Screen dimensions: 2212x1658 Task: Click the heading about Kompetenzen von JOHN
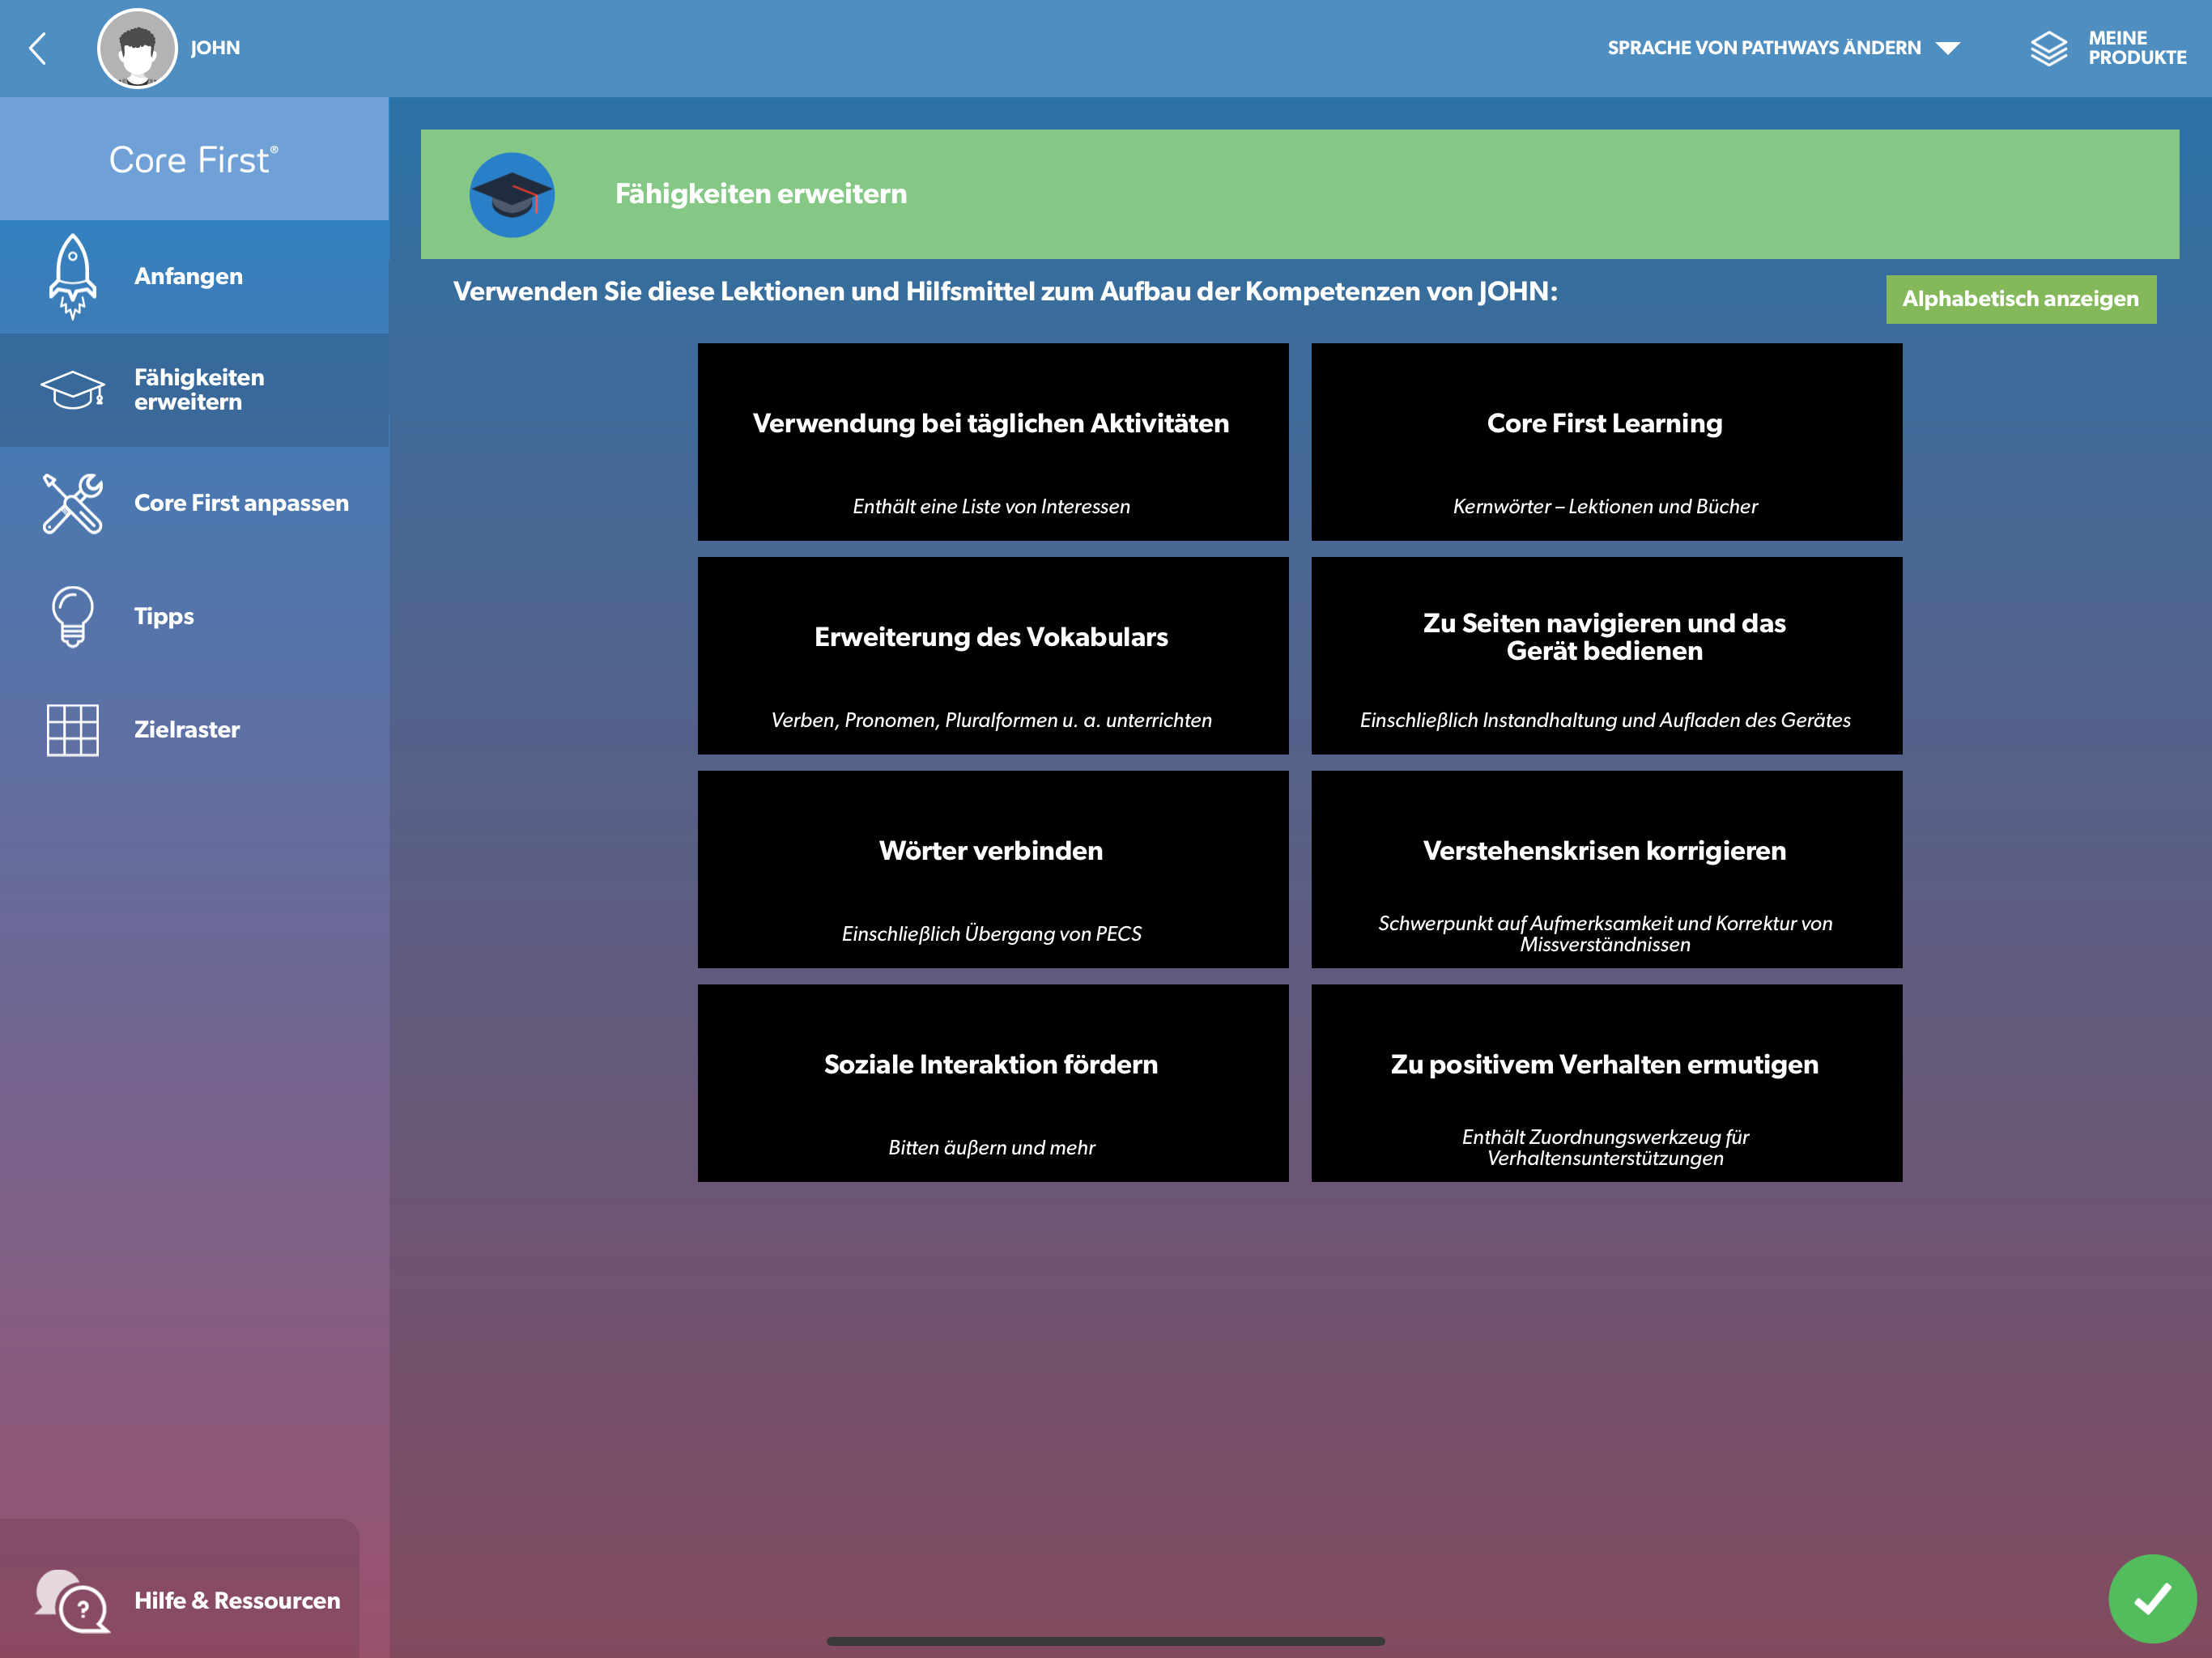(x=1005, y=292)
